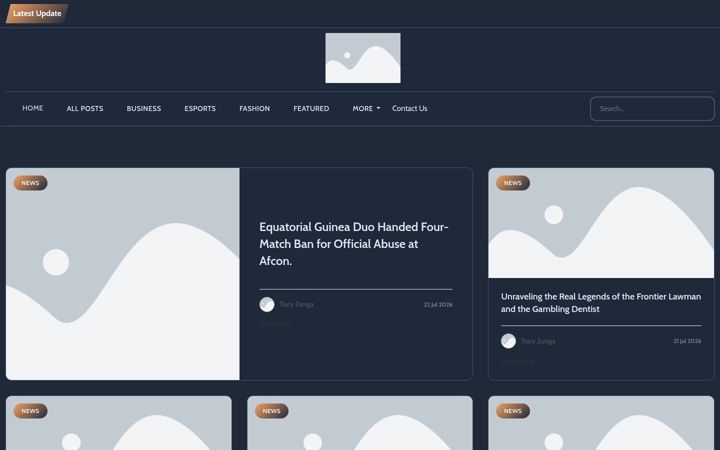Click the NEWS tag on the bottom-right card

(512, 411)
